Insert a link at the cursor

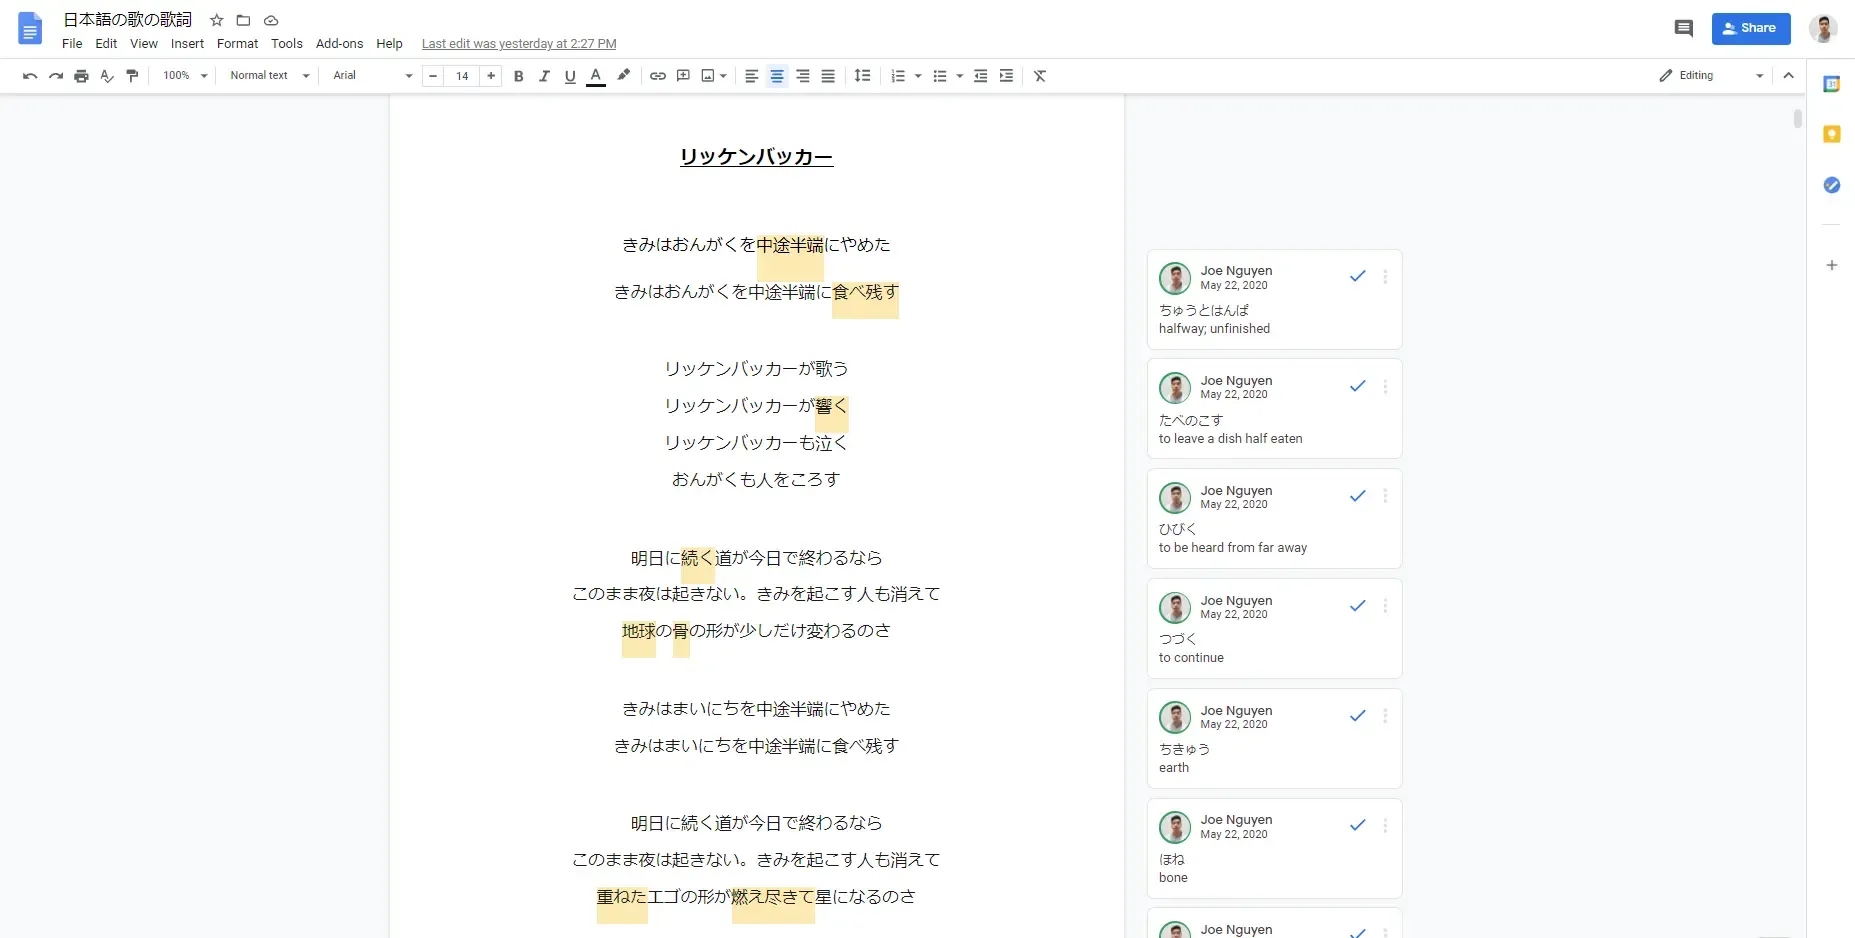click(x=657, y=76)
